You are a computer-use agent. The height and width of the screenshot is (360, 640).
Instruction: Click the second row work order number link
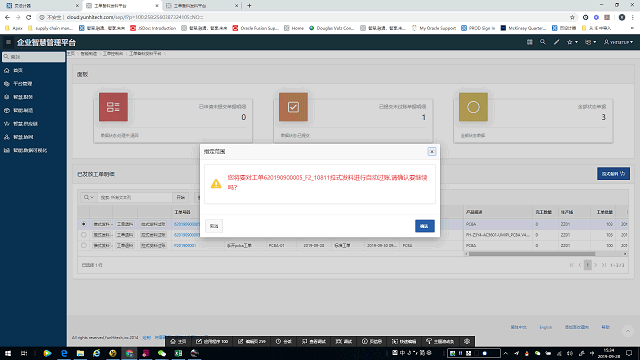[187, 235]
